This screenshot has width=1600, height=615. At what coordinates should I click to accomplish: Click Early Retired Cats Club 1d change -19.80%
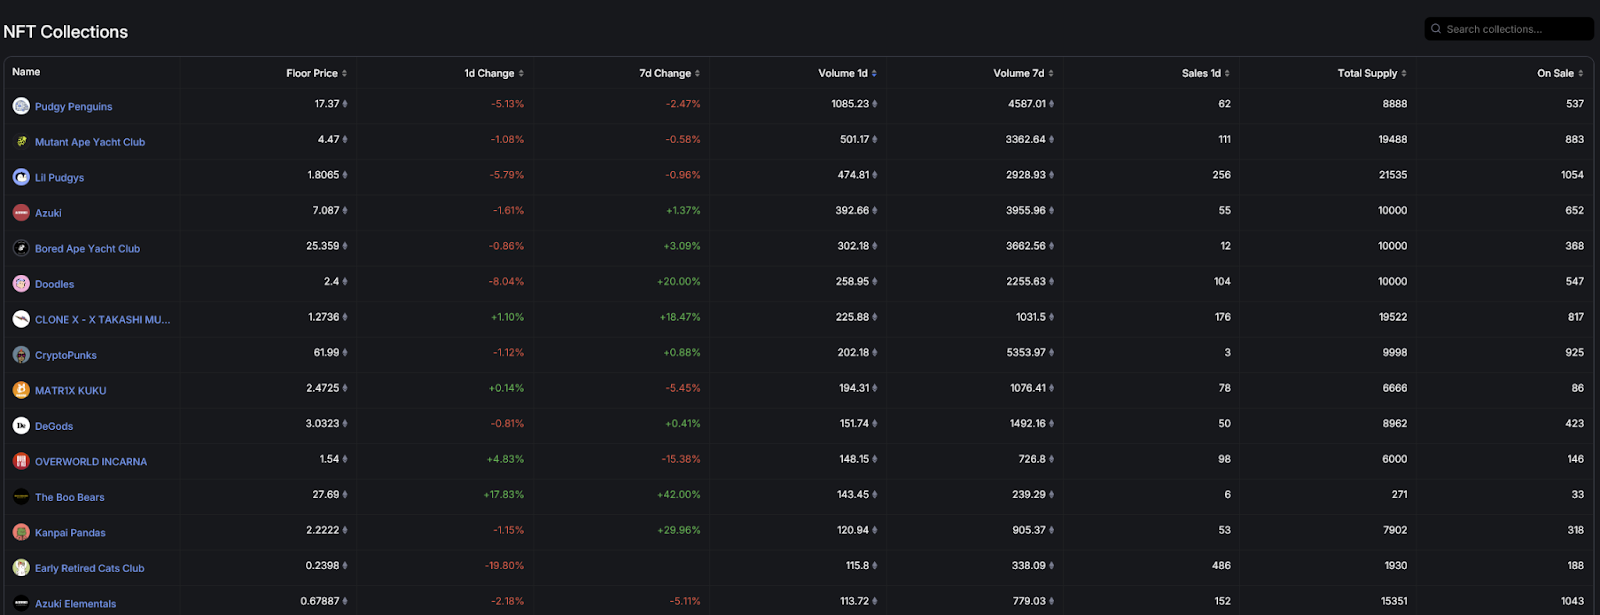[x=504, y=565]
